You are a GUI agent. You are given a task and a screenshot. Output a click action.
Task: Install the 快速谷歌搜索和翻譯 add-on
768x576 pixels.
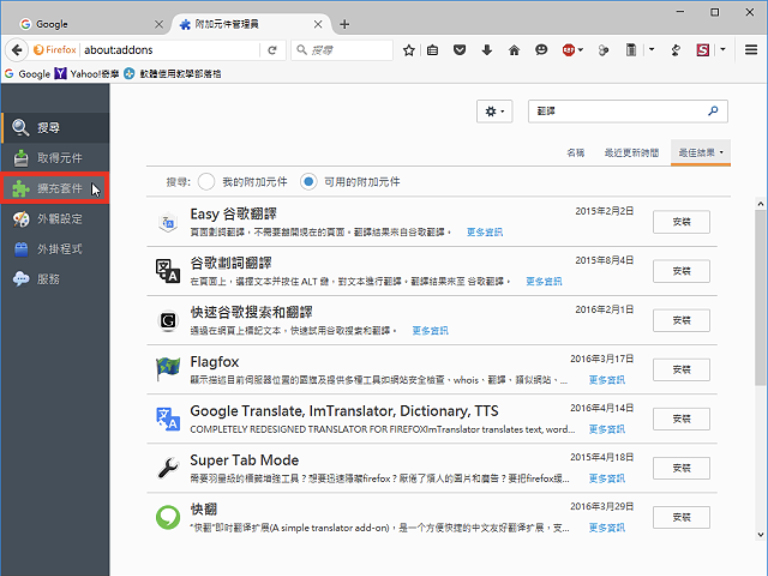[x=681, y=320]
